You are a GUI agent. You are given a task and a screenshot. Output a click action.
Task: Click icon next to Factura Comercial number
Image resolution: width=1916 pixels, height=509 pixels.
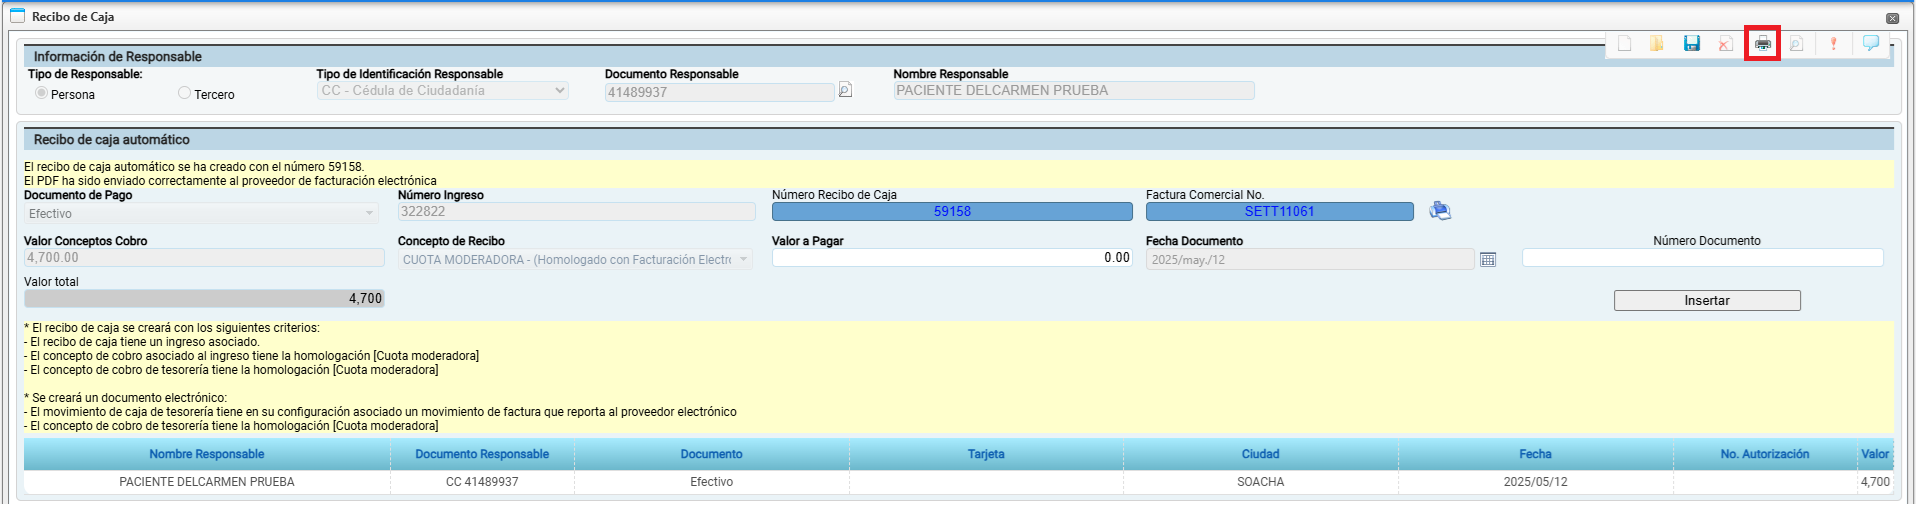coord(1440,211)
